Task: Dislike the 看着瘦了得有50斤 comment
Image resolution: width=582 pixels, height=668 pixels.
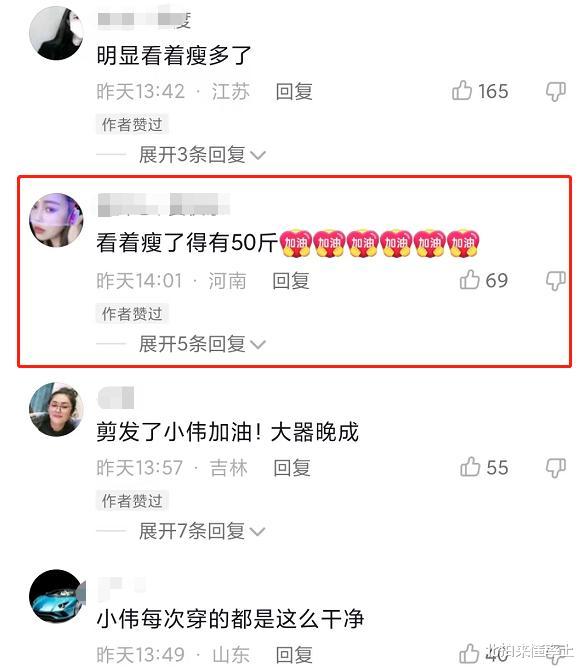Action: 556,281
